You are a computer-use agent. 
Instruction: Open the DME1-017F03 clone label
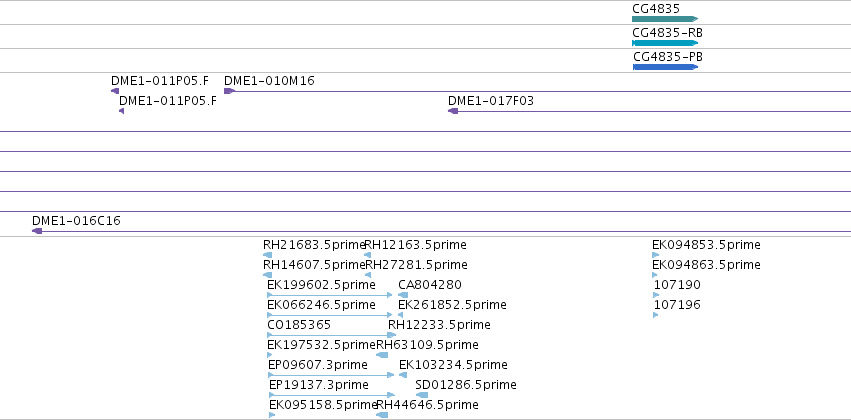click(491, 101)
